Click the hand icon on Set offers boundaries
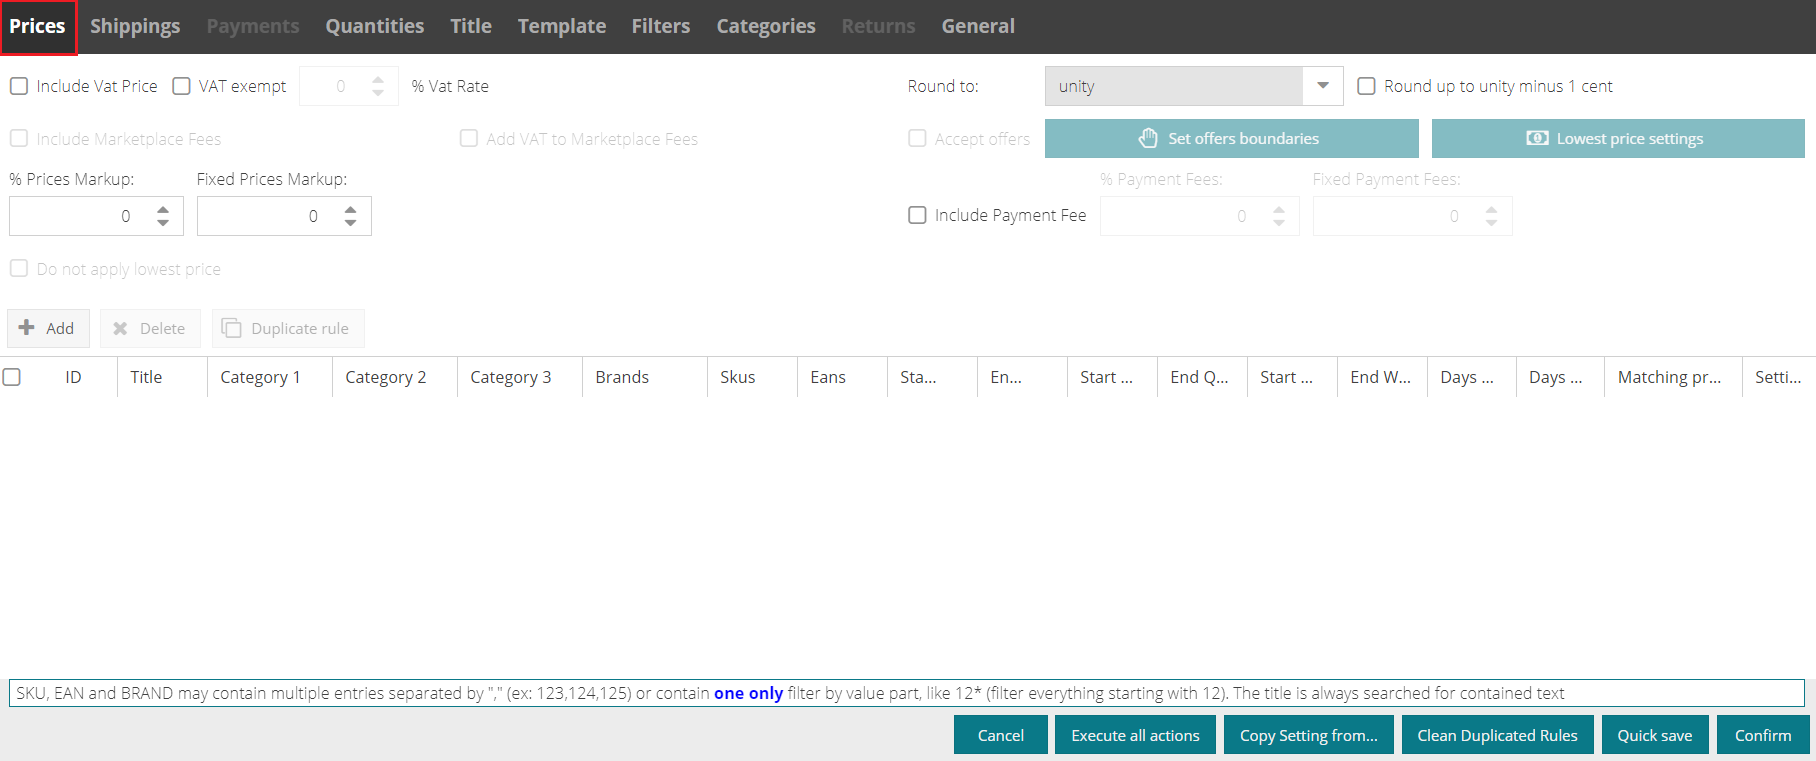The width and height of the screenshot is (1816, 761). [x=1148, y=138]
